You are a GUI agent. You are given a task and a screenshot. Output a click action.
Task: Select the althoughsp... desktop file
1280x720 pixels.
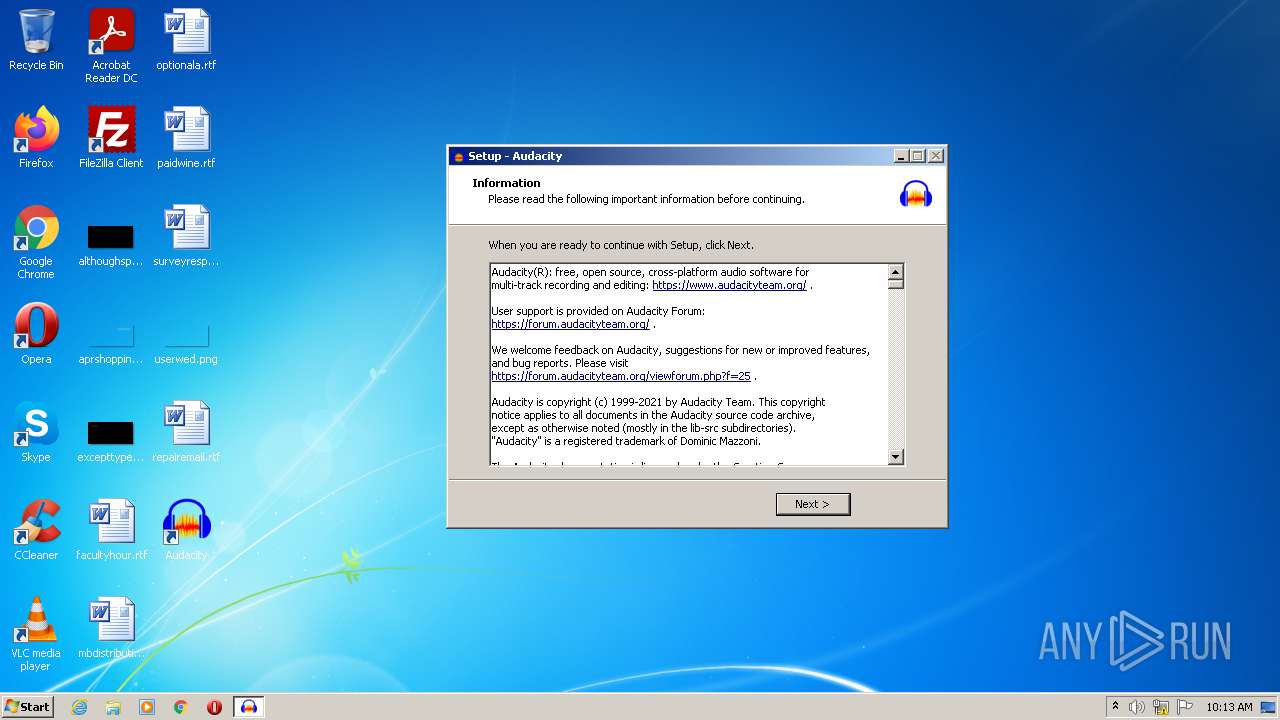111,244
